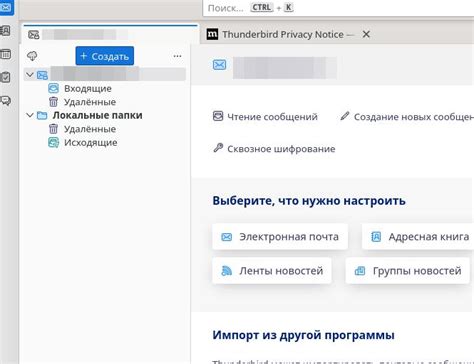Click the inbox icon beside Чтение сообщений
Image resolution: width=474 pixels, height=364 pixels.
pos(218,116)
